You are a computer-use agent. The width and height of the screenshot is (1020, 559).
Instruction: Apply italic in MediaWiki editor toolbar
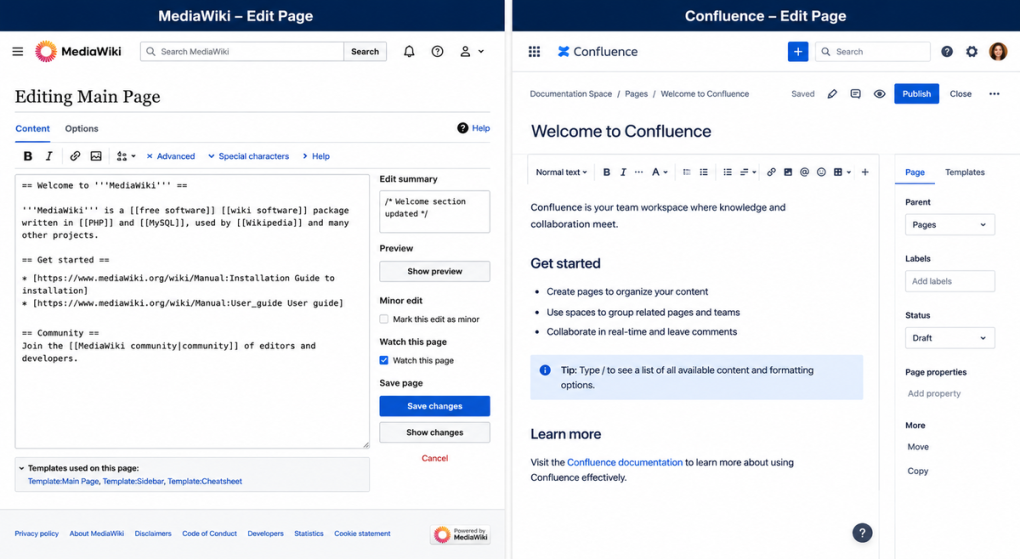point(49,156)
